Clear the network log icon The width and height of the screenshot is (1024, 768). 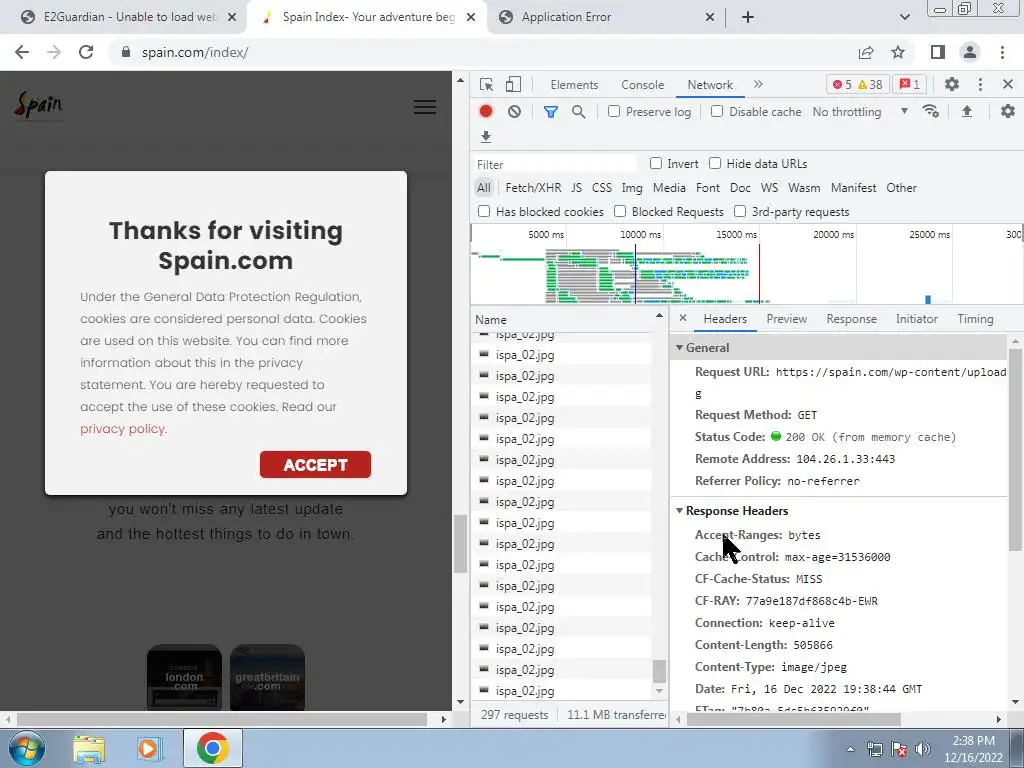515,112
